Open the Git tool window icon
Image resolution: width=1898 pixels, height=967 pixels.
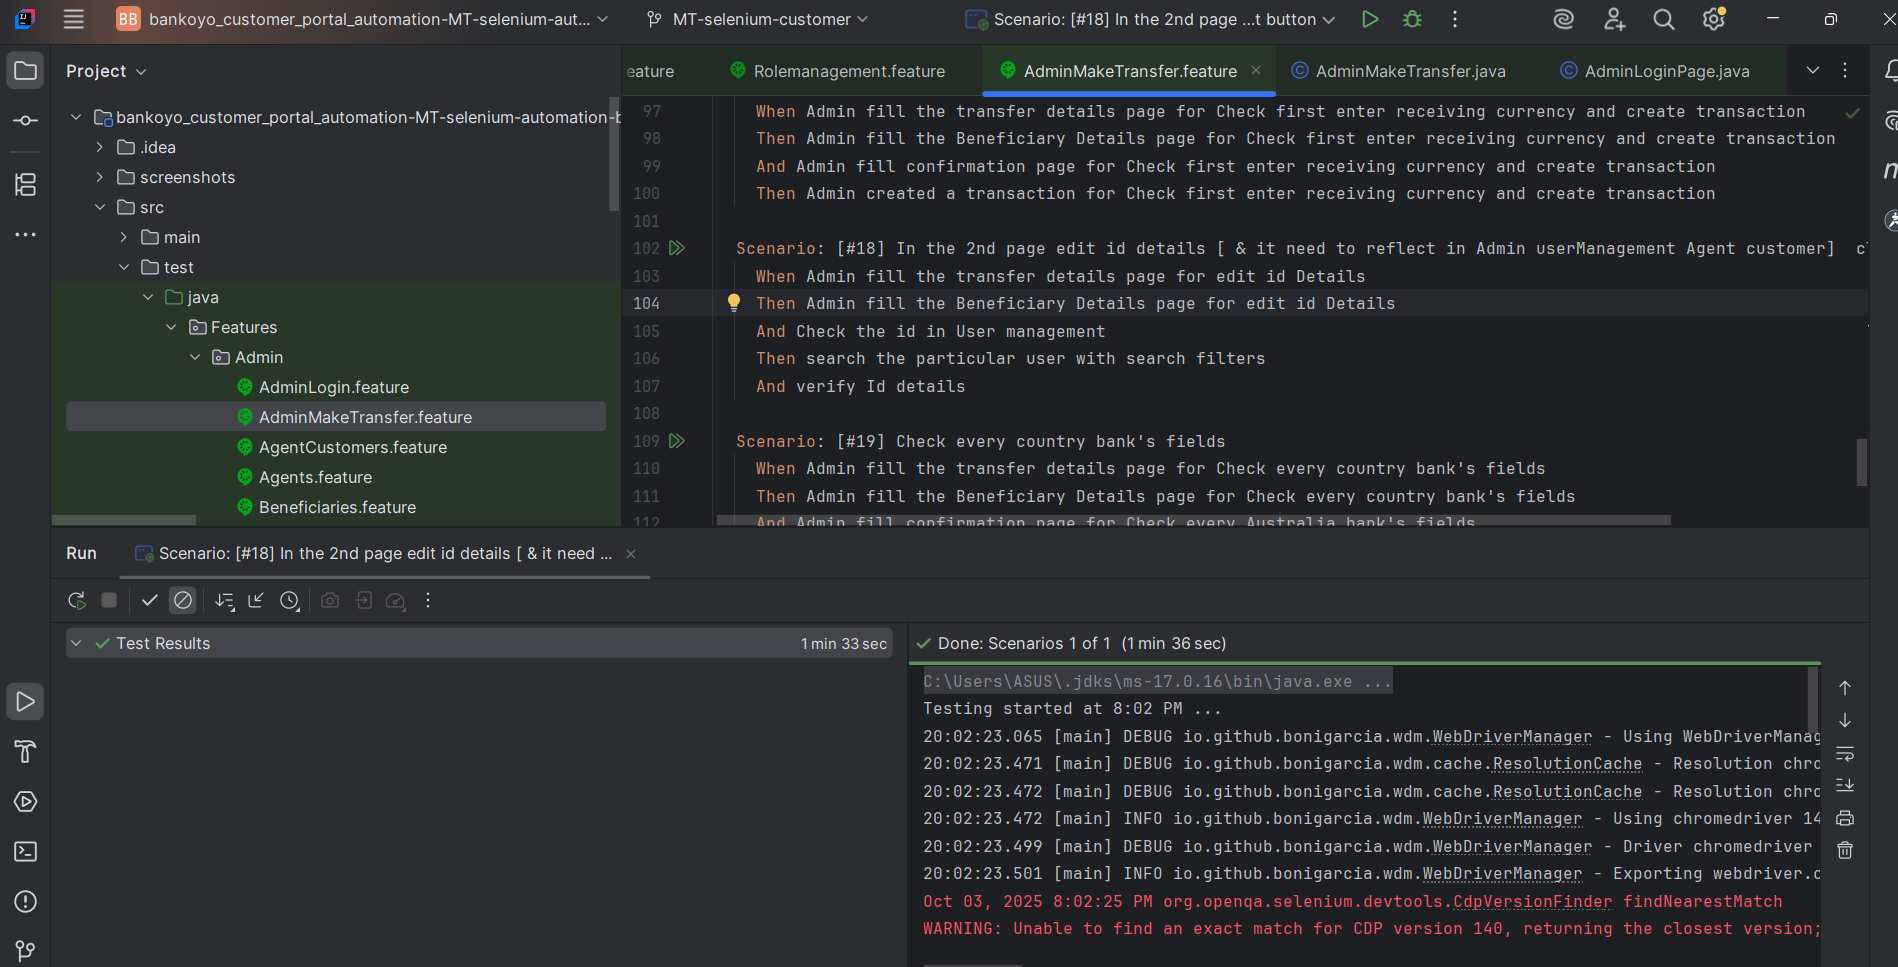25,950
